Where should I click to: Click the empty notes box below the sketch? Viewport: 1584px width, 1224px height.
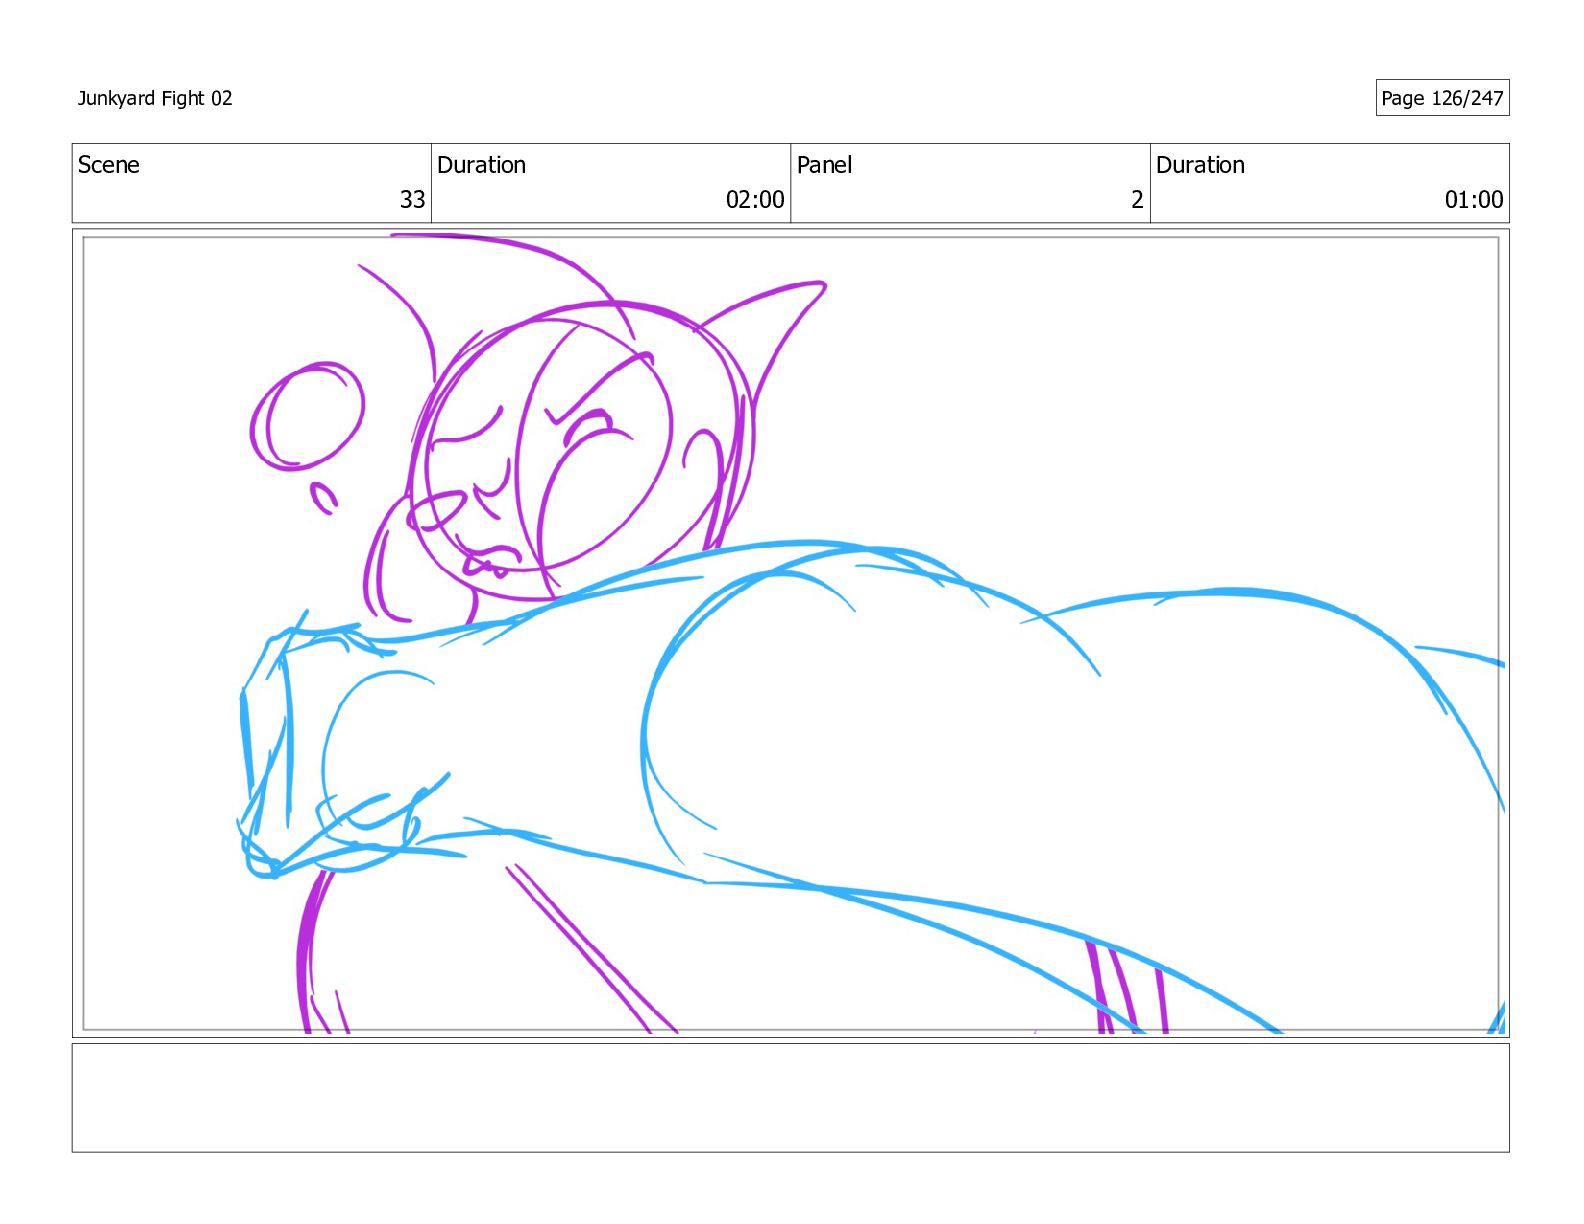pyautogui.click(x=790, y=1098)
